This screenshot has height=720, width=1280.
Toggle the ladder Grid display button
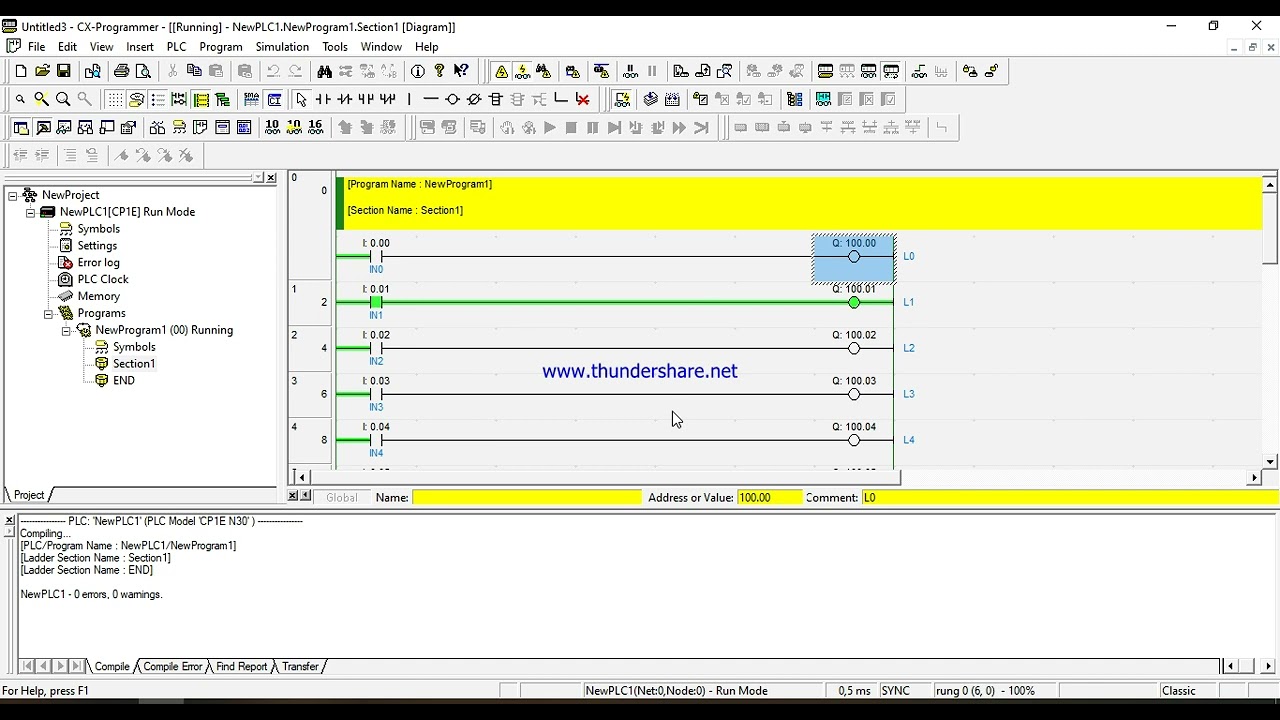point(115,99)
